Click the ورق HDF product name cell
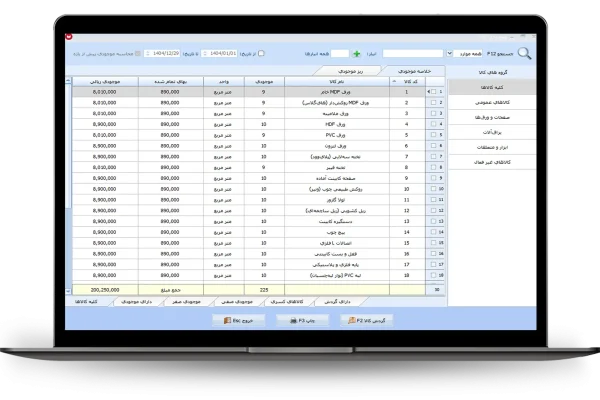This screenshot has height=400, width=600. [x=337, y=124]
